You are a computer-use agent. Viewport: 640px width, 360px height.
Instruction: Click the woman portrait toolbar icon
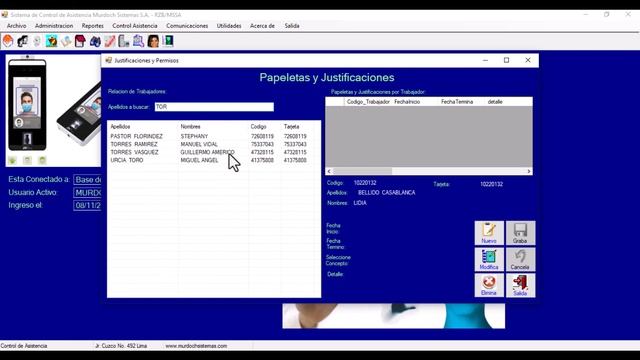point(153,41)
